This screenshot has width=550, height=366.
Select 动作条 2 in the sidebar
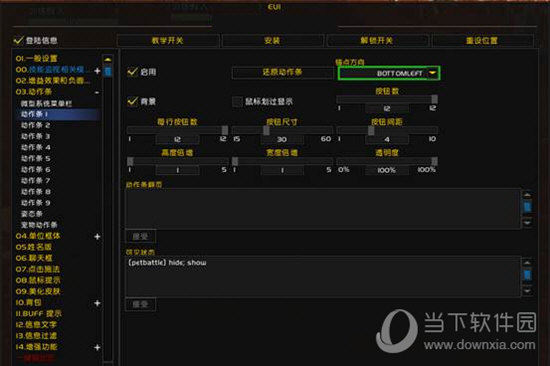(x=35, y=125)
